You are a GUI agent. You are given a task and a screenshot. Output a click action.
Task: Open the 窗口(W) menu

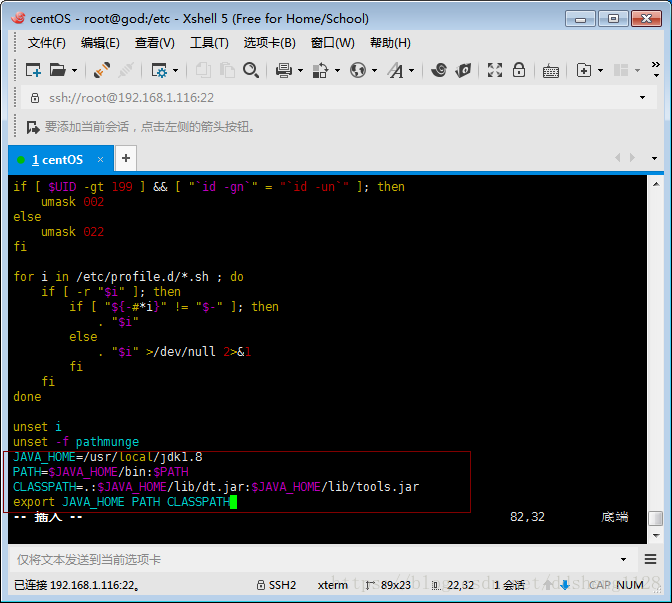333,43
